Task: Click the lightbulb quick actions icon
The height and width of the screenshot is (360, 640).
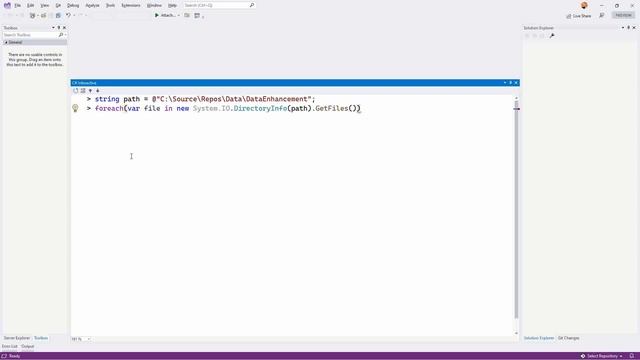Action: tap(75, 108)
